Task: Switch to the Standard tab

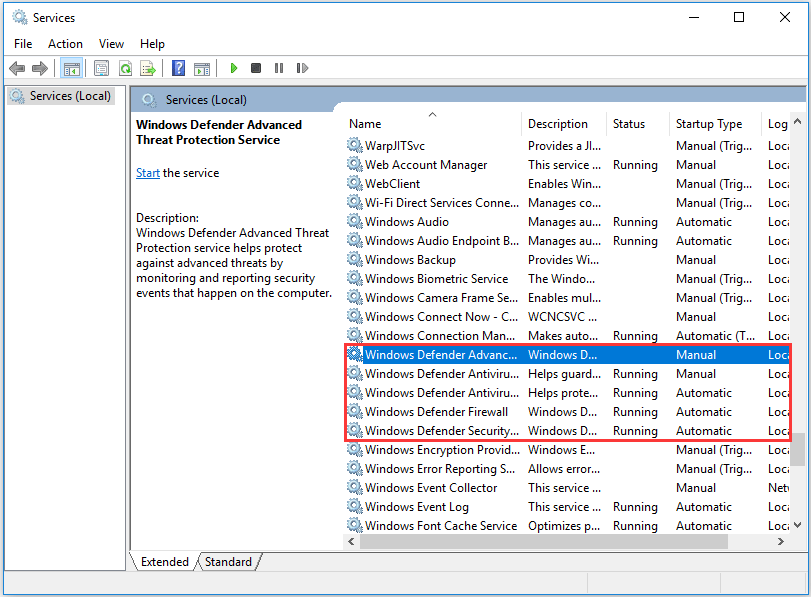Action: coord(228,562)
